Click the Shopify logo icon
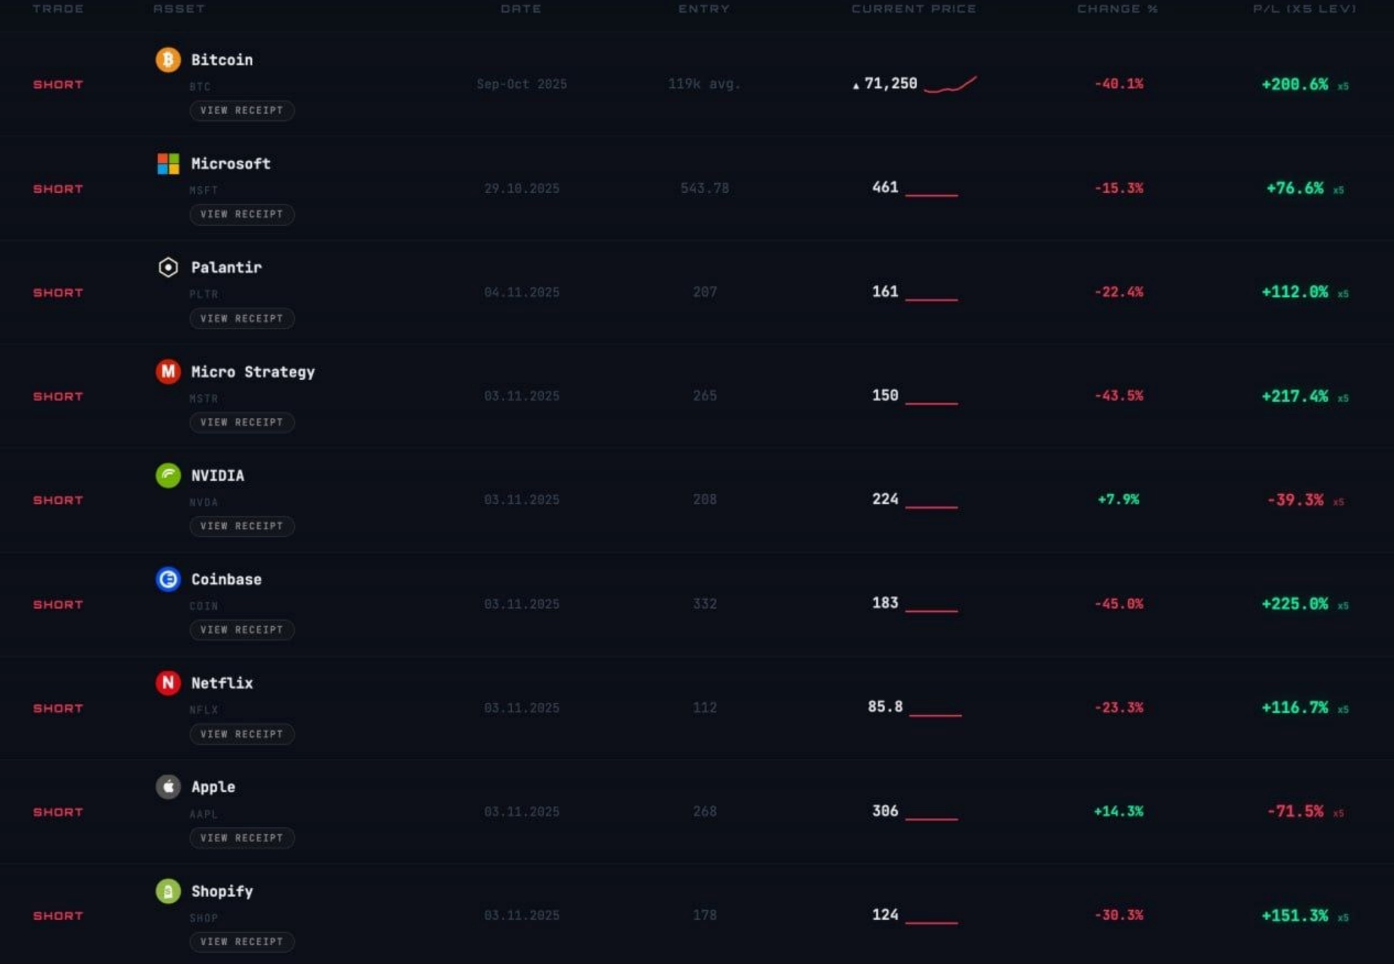Viewport: 1394px width, 964px height. [168, 891]
